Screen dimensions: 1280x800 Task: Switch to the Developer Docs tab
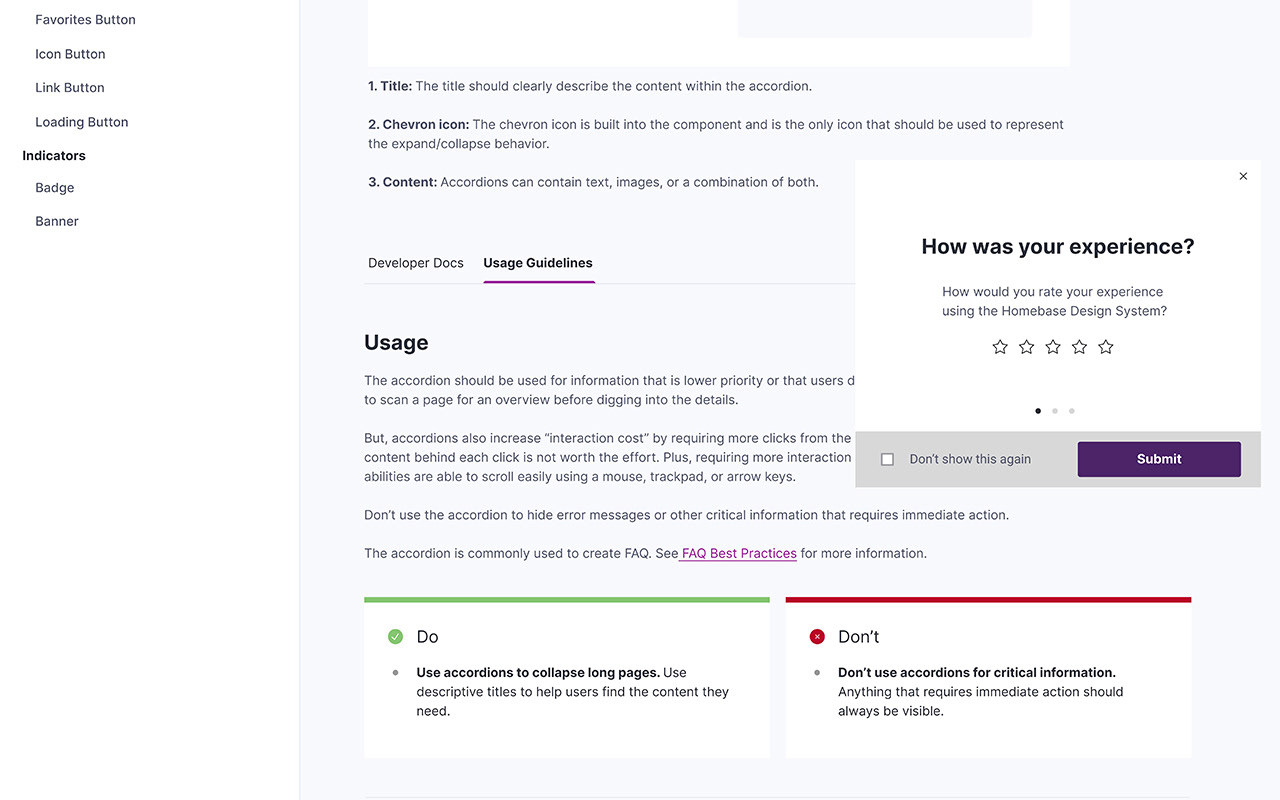pos(416,263)
